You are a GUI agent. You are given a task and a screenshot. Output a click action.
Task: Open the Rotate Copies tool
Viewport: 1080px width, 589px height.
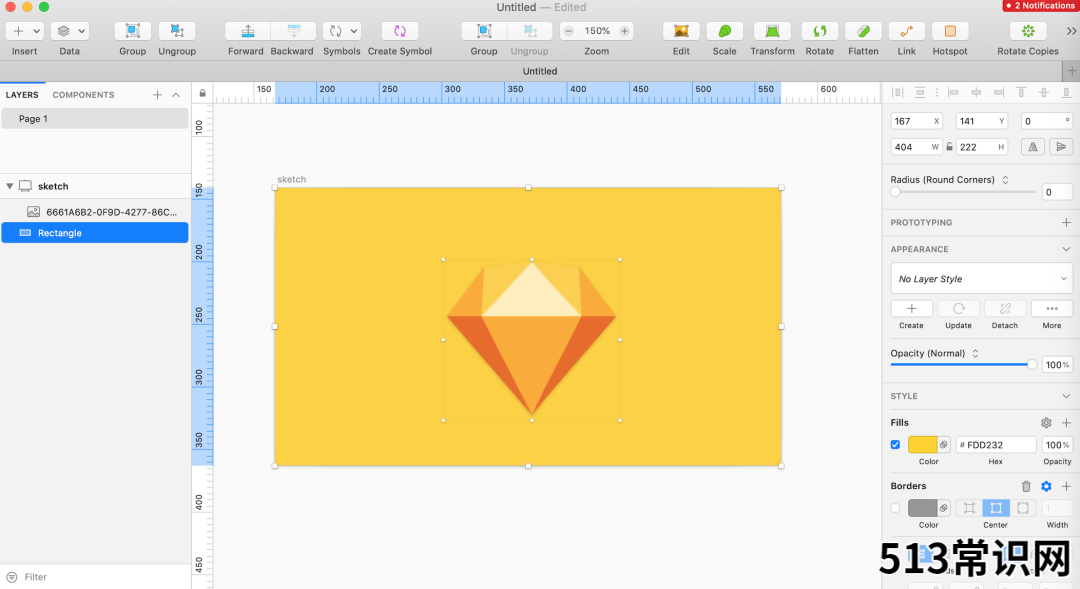click(1028, 31)
